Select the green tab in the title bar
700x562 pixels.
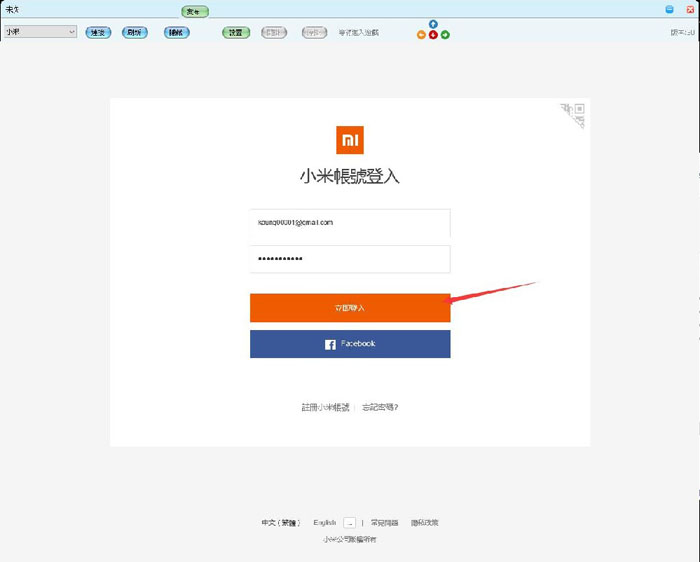195,12
